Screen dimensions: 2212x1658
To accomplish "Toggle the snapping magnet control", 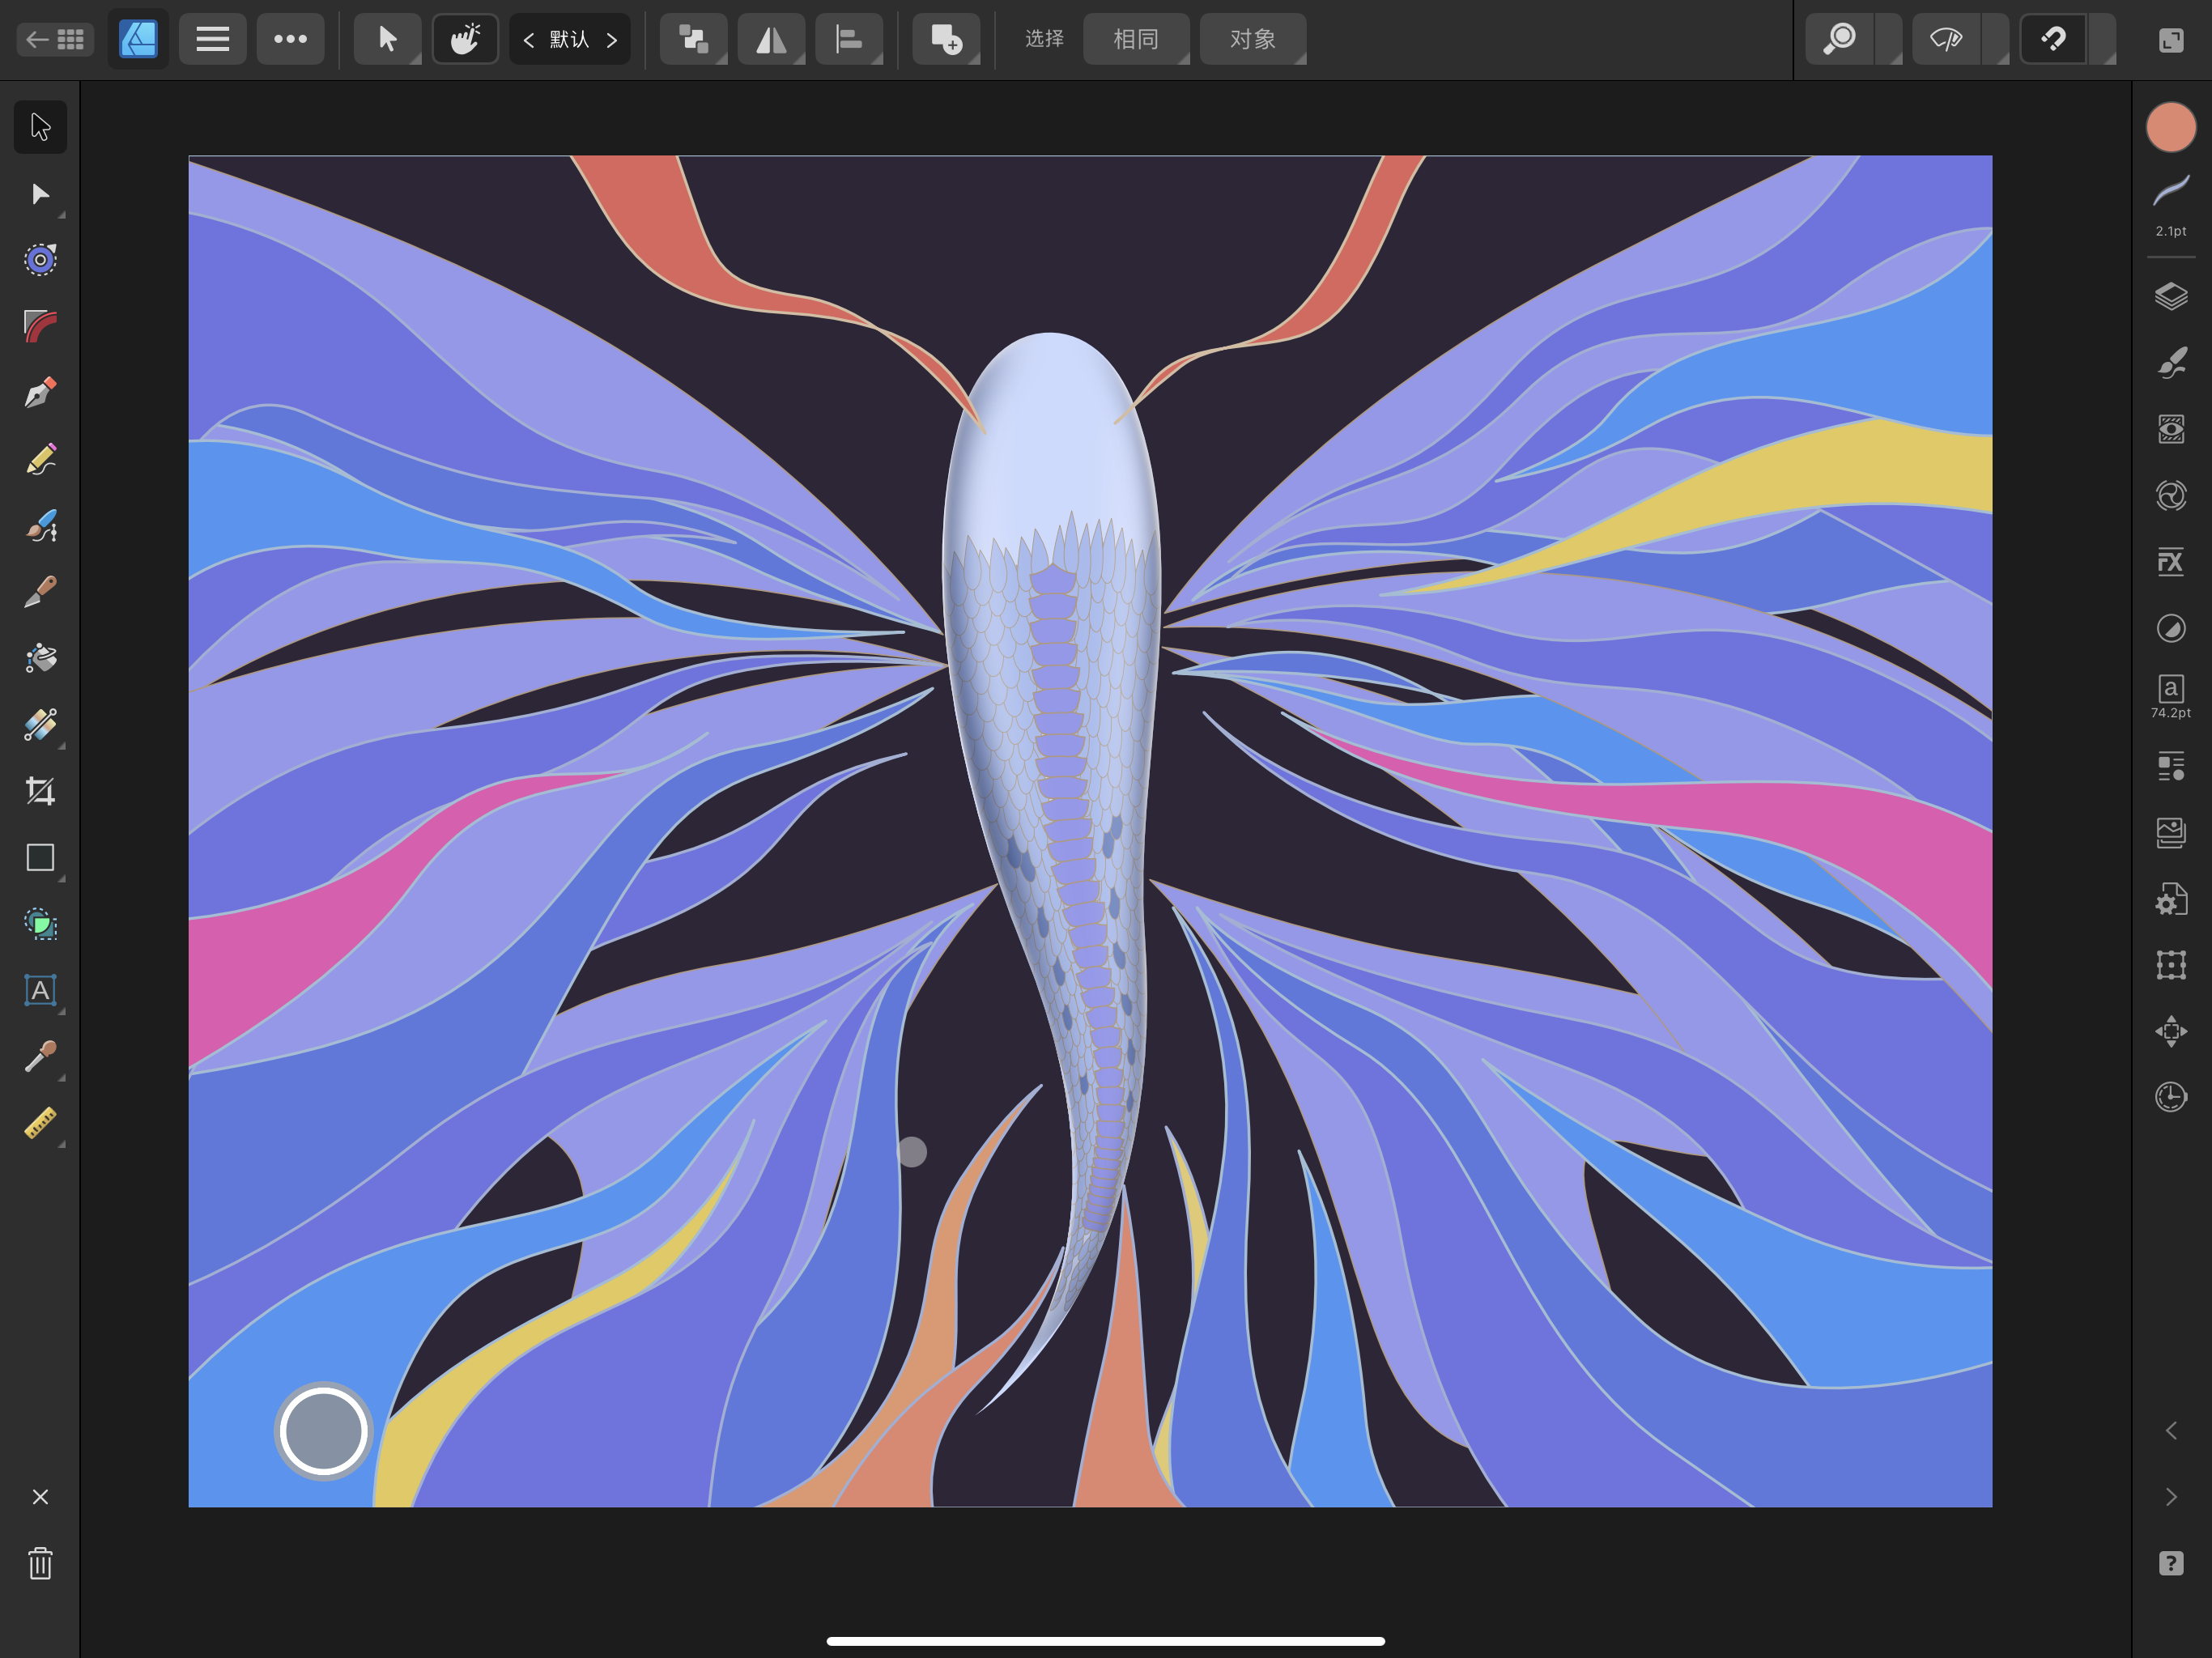I will [2052, 39].
